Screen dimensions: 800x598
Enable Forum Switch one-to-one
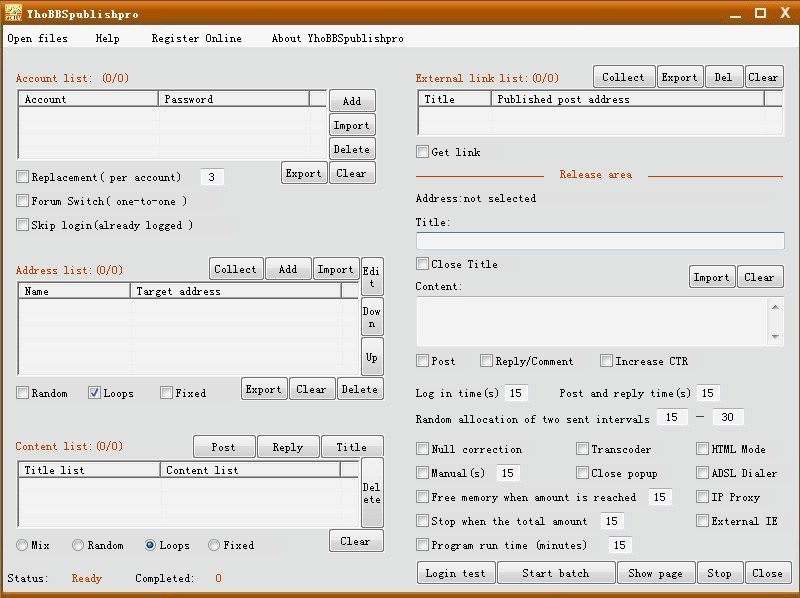(x=22, y=201)
